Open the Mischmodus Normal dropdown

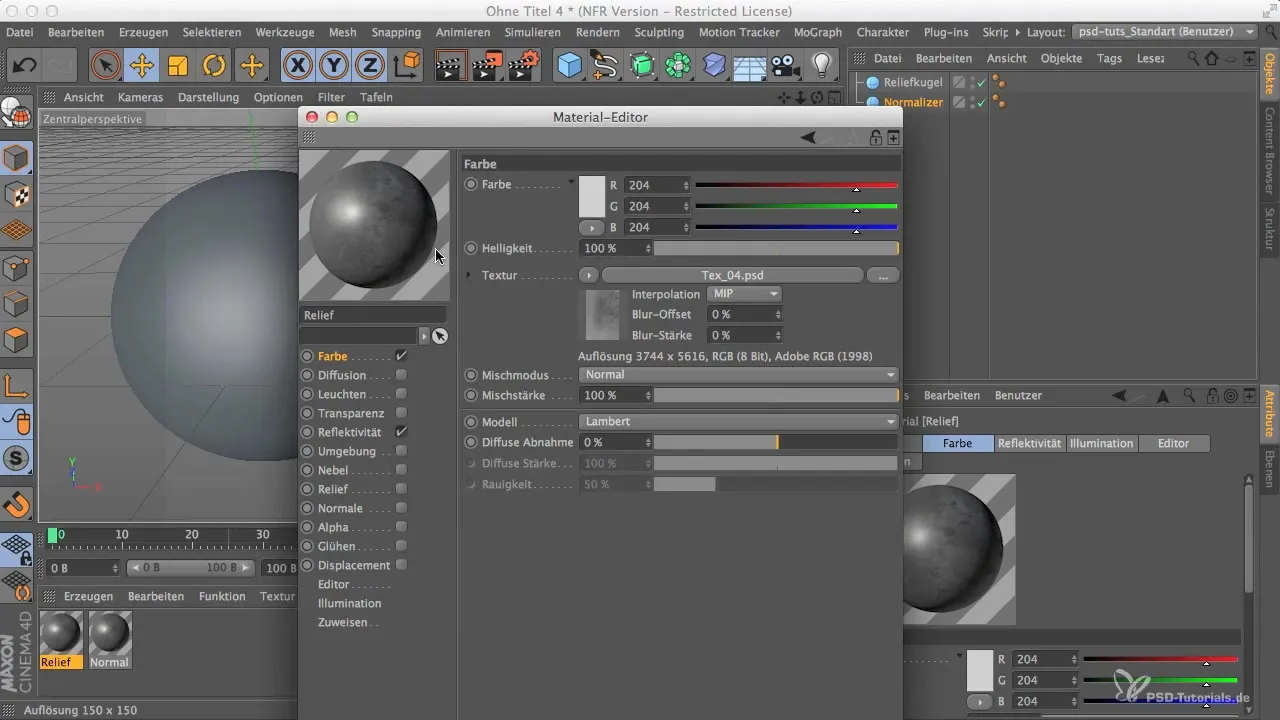pyautogui.click(x=739, y=375)
